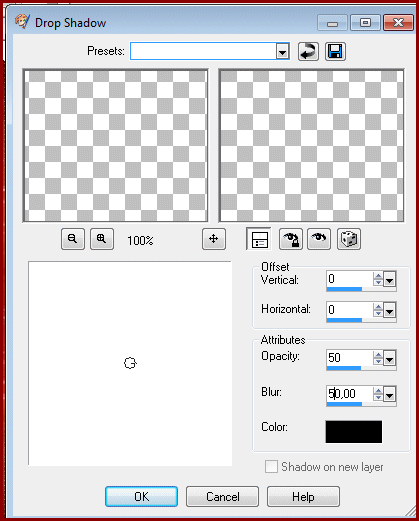
Task: Zoom in on the preview
Action: pyautogui.click(x=102, y=239)
